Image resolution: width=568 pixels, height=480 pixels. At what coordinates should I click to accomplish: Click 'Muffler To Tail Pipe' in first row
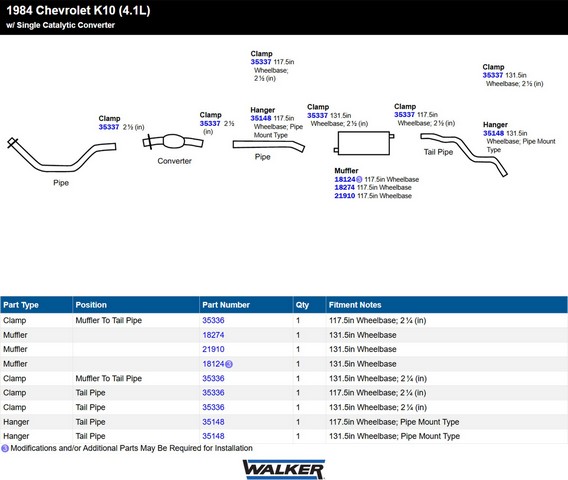click(109, 321)
